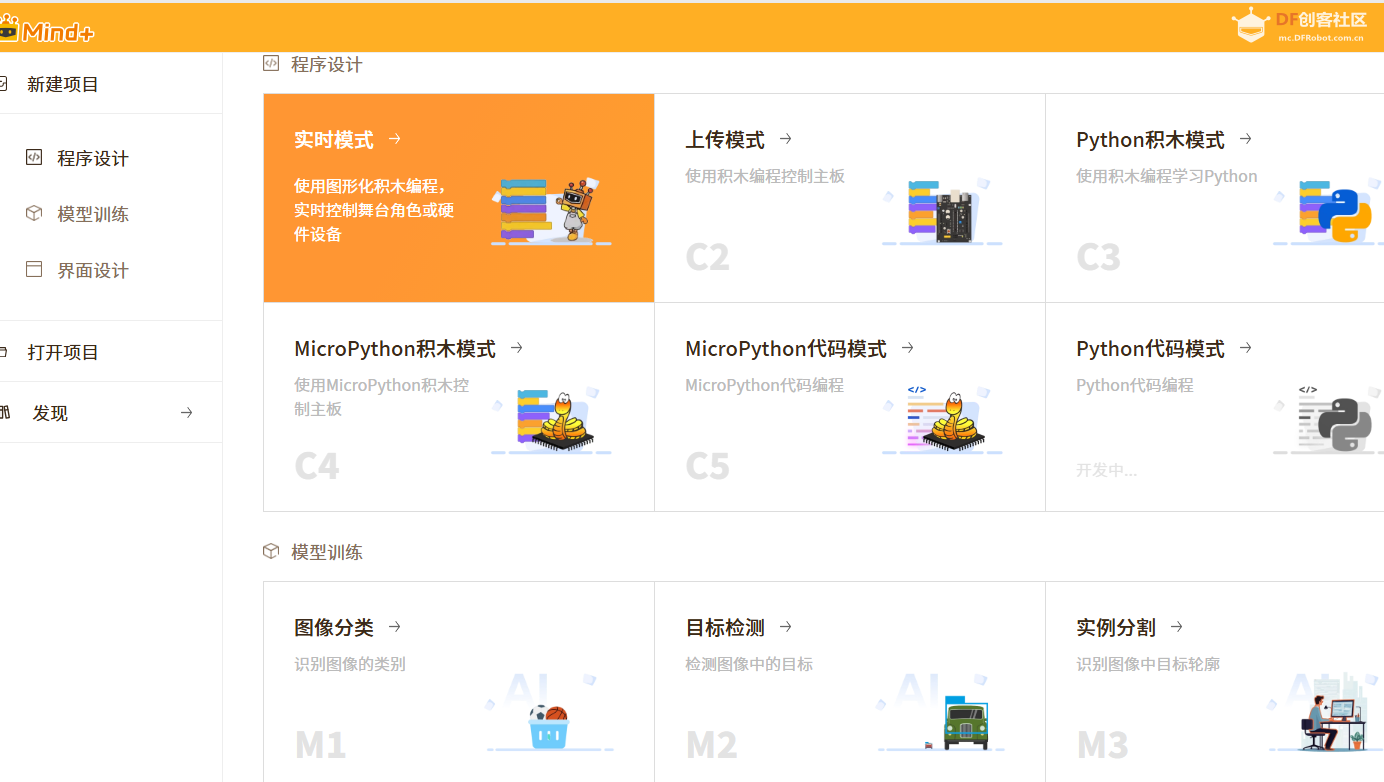Image resolution: width=1384 pixels, height=782 pixels.
Task: Expand the 发现 arrow
Action: click(186, 413)
